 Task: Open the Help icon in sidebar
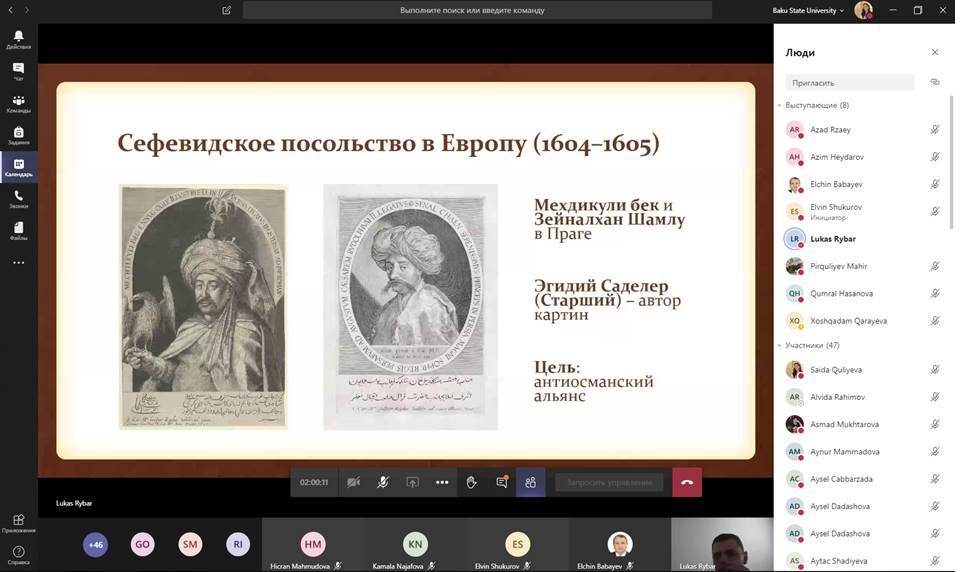18,554
